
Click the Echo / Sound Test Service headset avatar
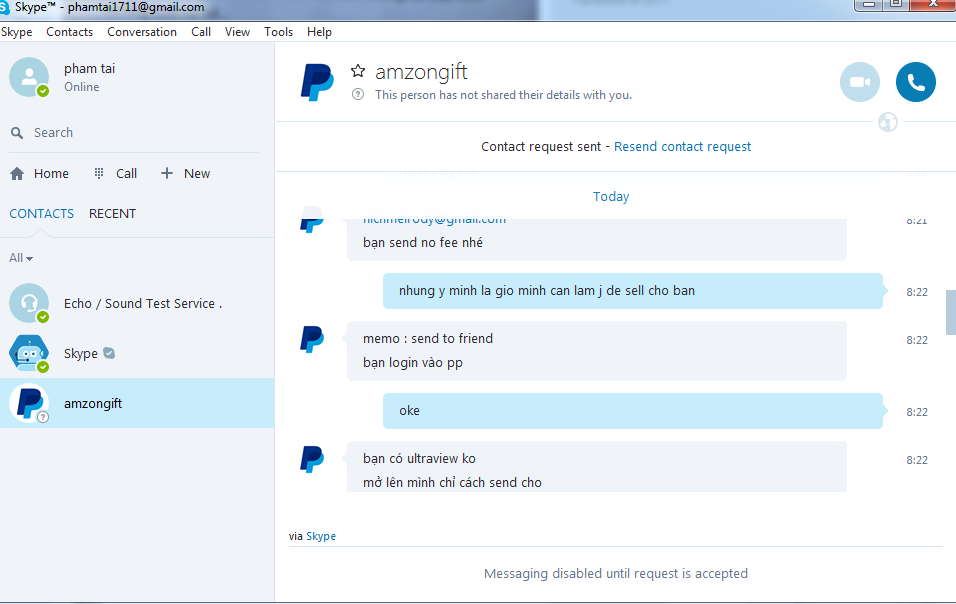tap(29, 303)
